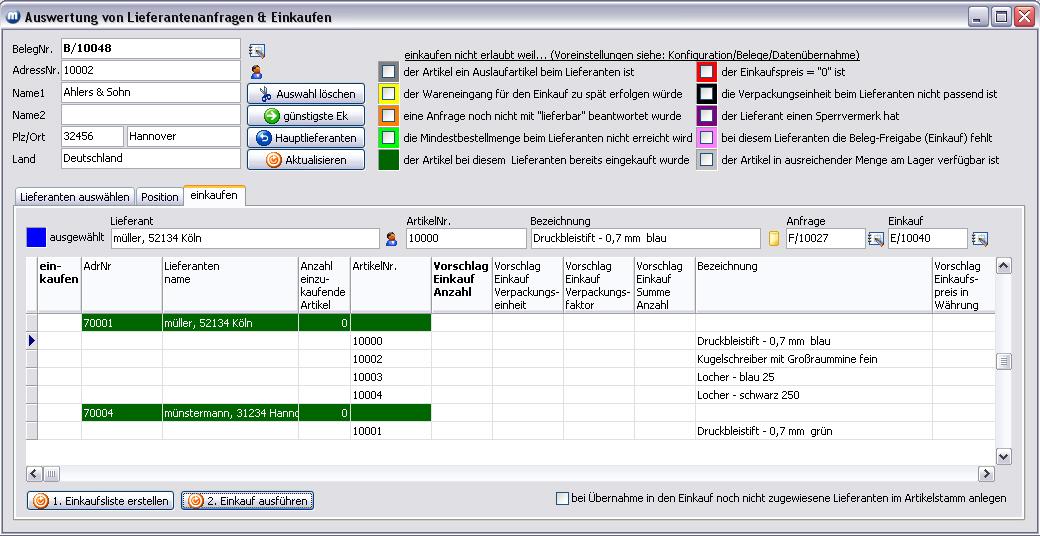
Task: Click the blue 'ausgewählt' color indicator
Action: click(x=36, y=237)
